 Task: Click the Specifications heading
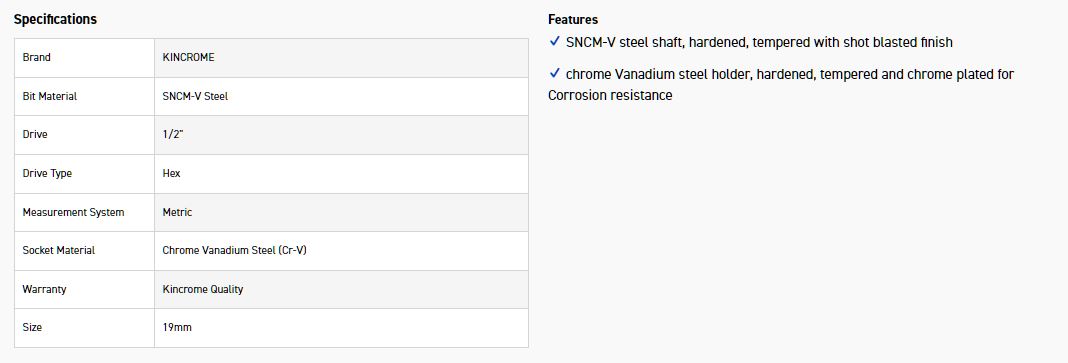coord(55,19)
